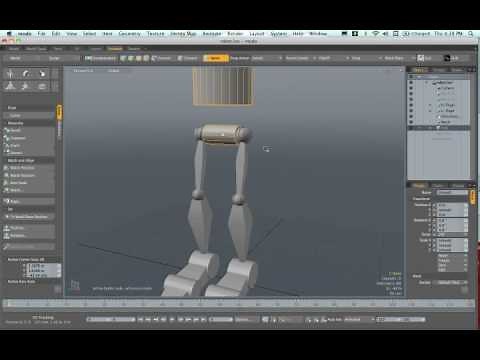This screenshot has width=480, height=360.
Task: Select the highlighted dark row in Items list
Action: 439,127
